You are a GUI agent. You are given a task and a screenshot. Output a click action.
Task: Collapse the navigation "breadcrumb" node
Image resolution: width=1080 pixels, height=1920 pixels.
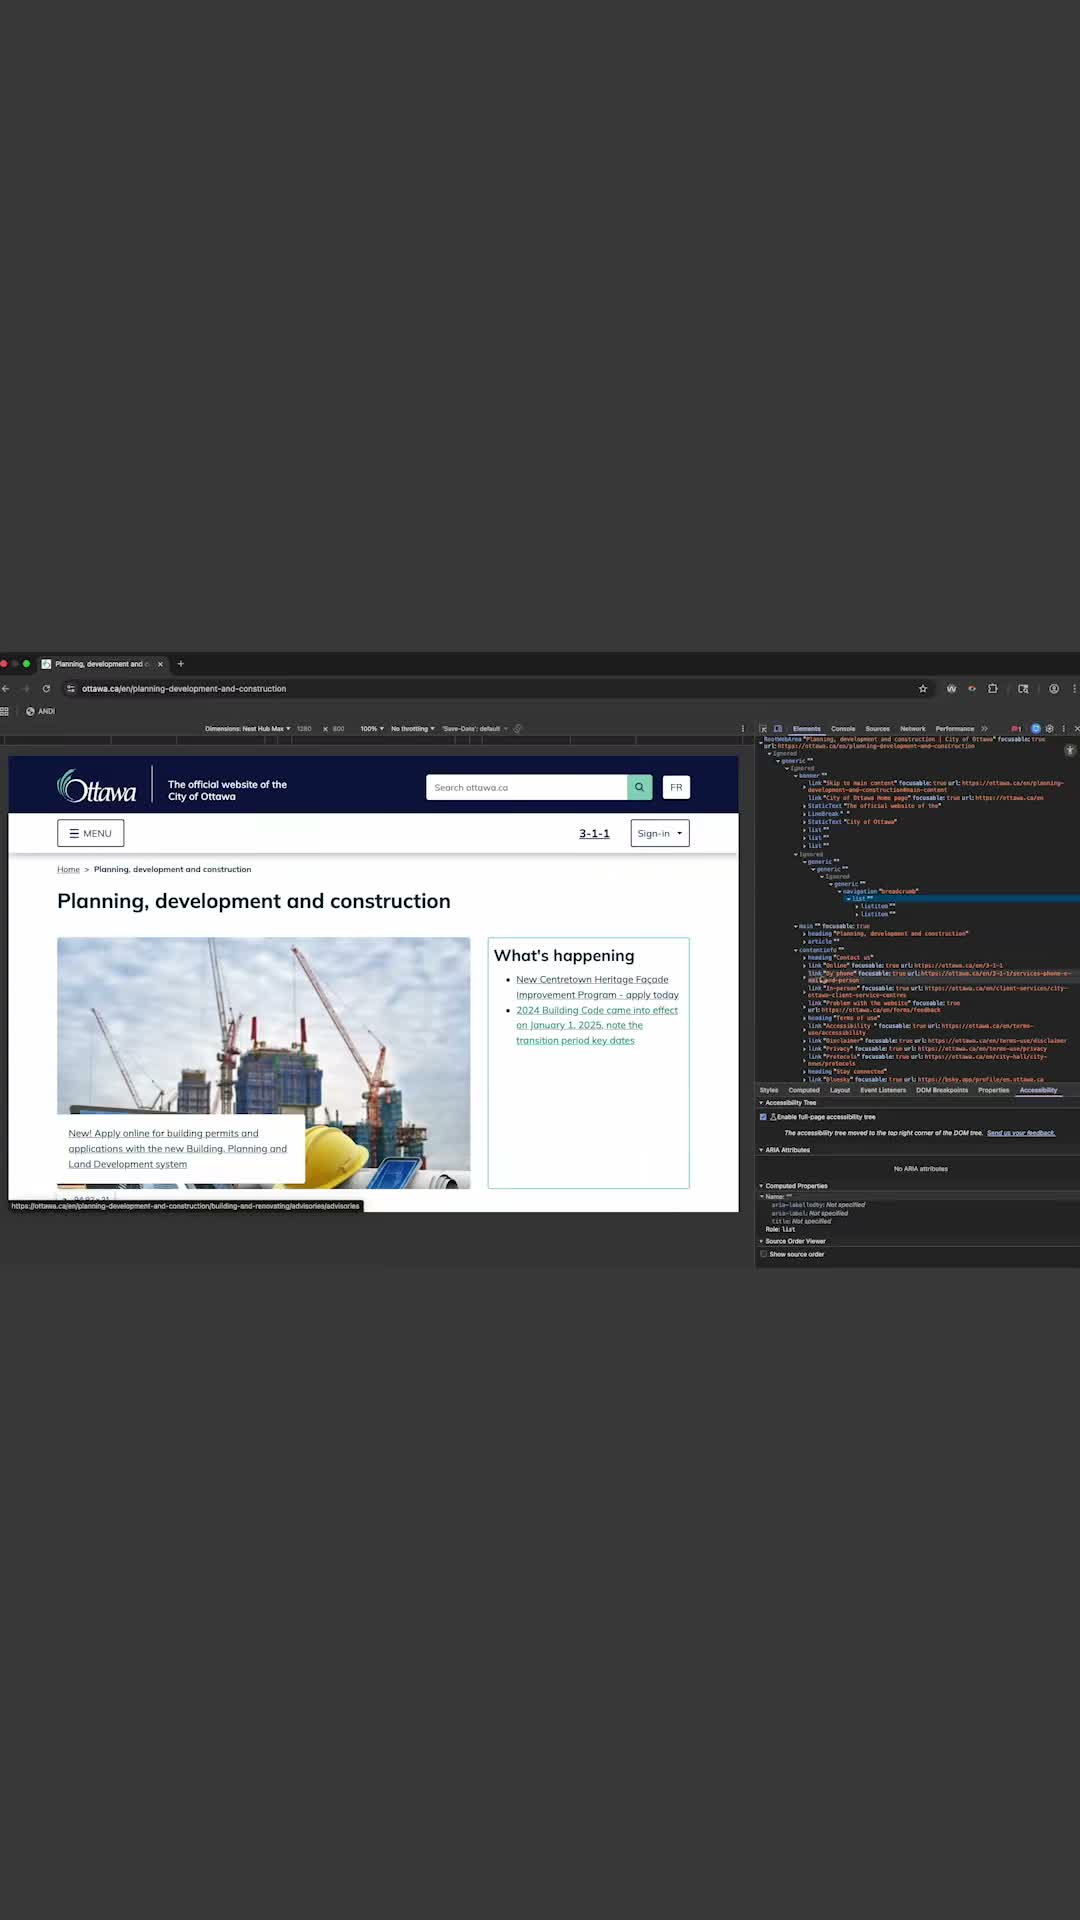(840, 891)
